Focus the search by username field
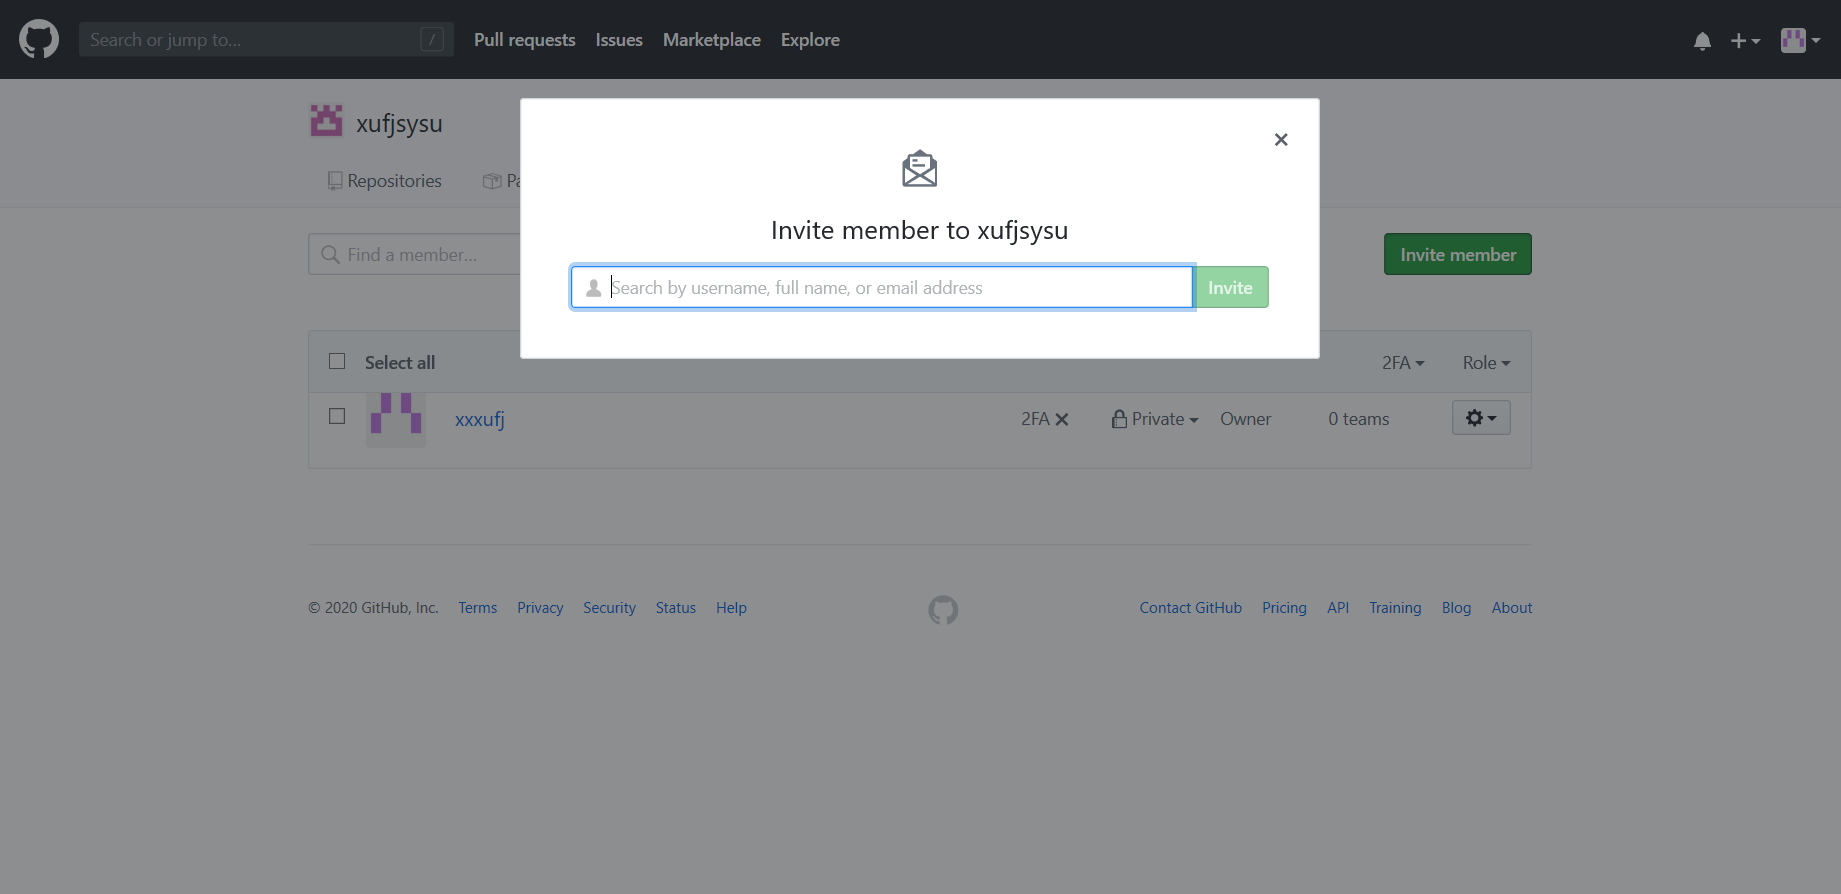The height and width of the screenshot is (894, 1841). point(882,288)
